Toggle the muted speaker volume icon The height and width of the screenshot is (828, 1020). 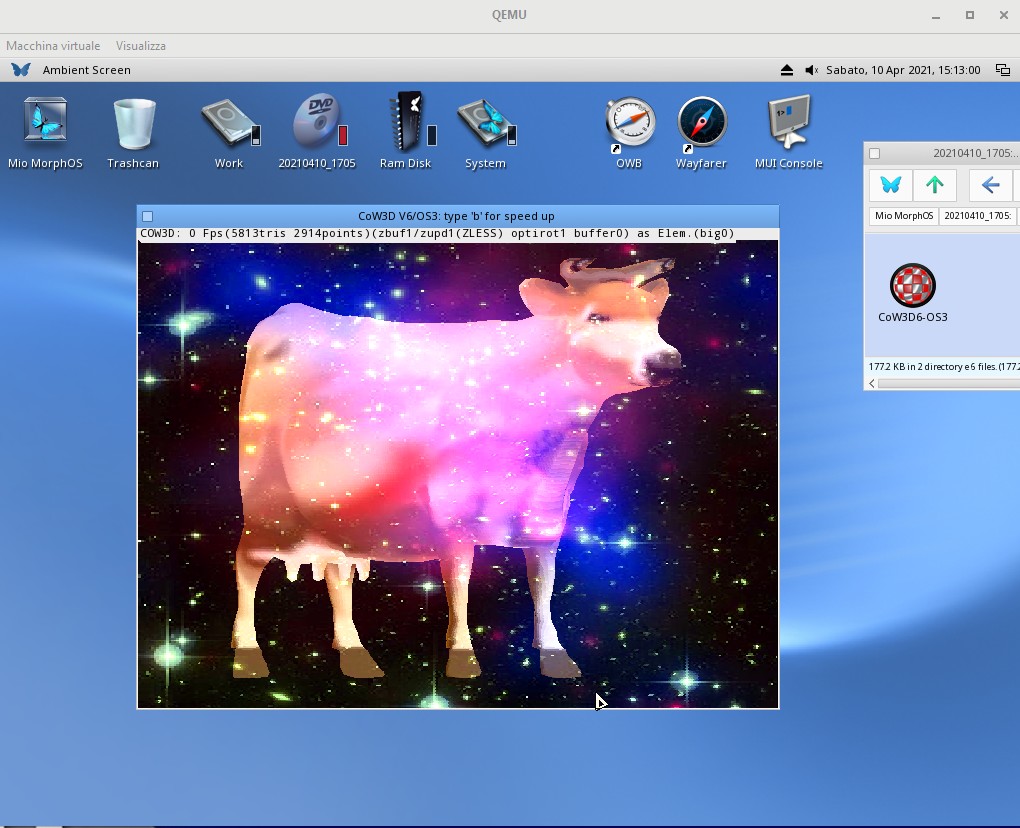point(811,70)
